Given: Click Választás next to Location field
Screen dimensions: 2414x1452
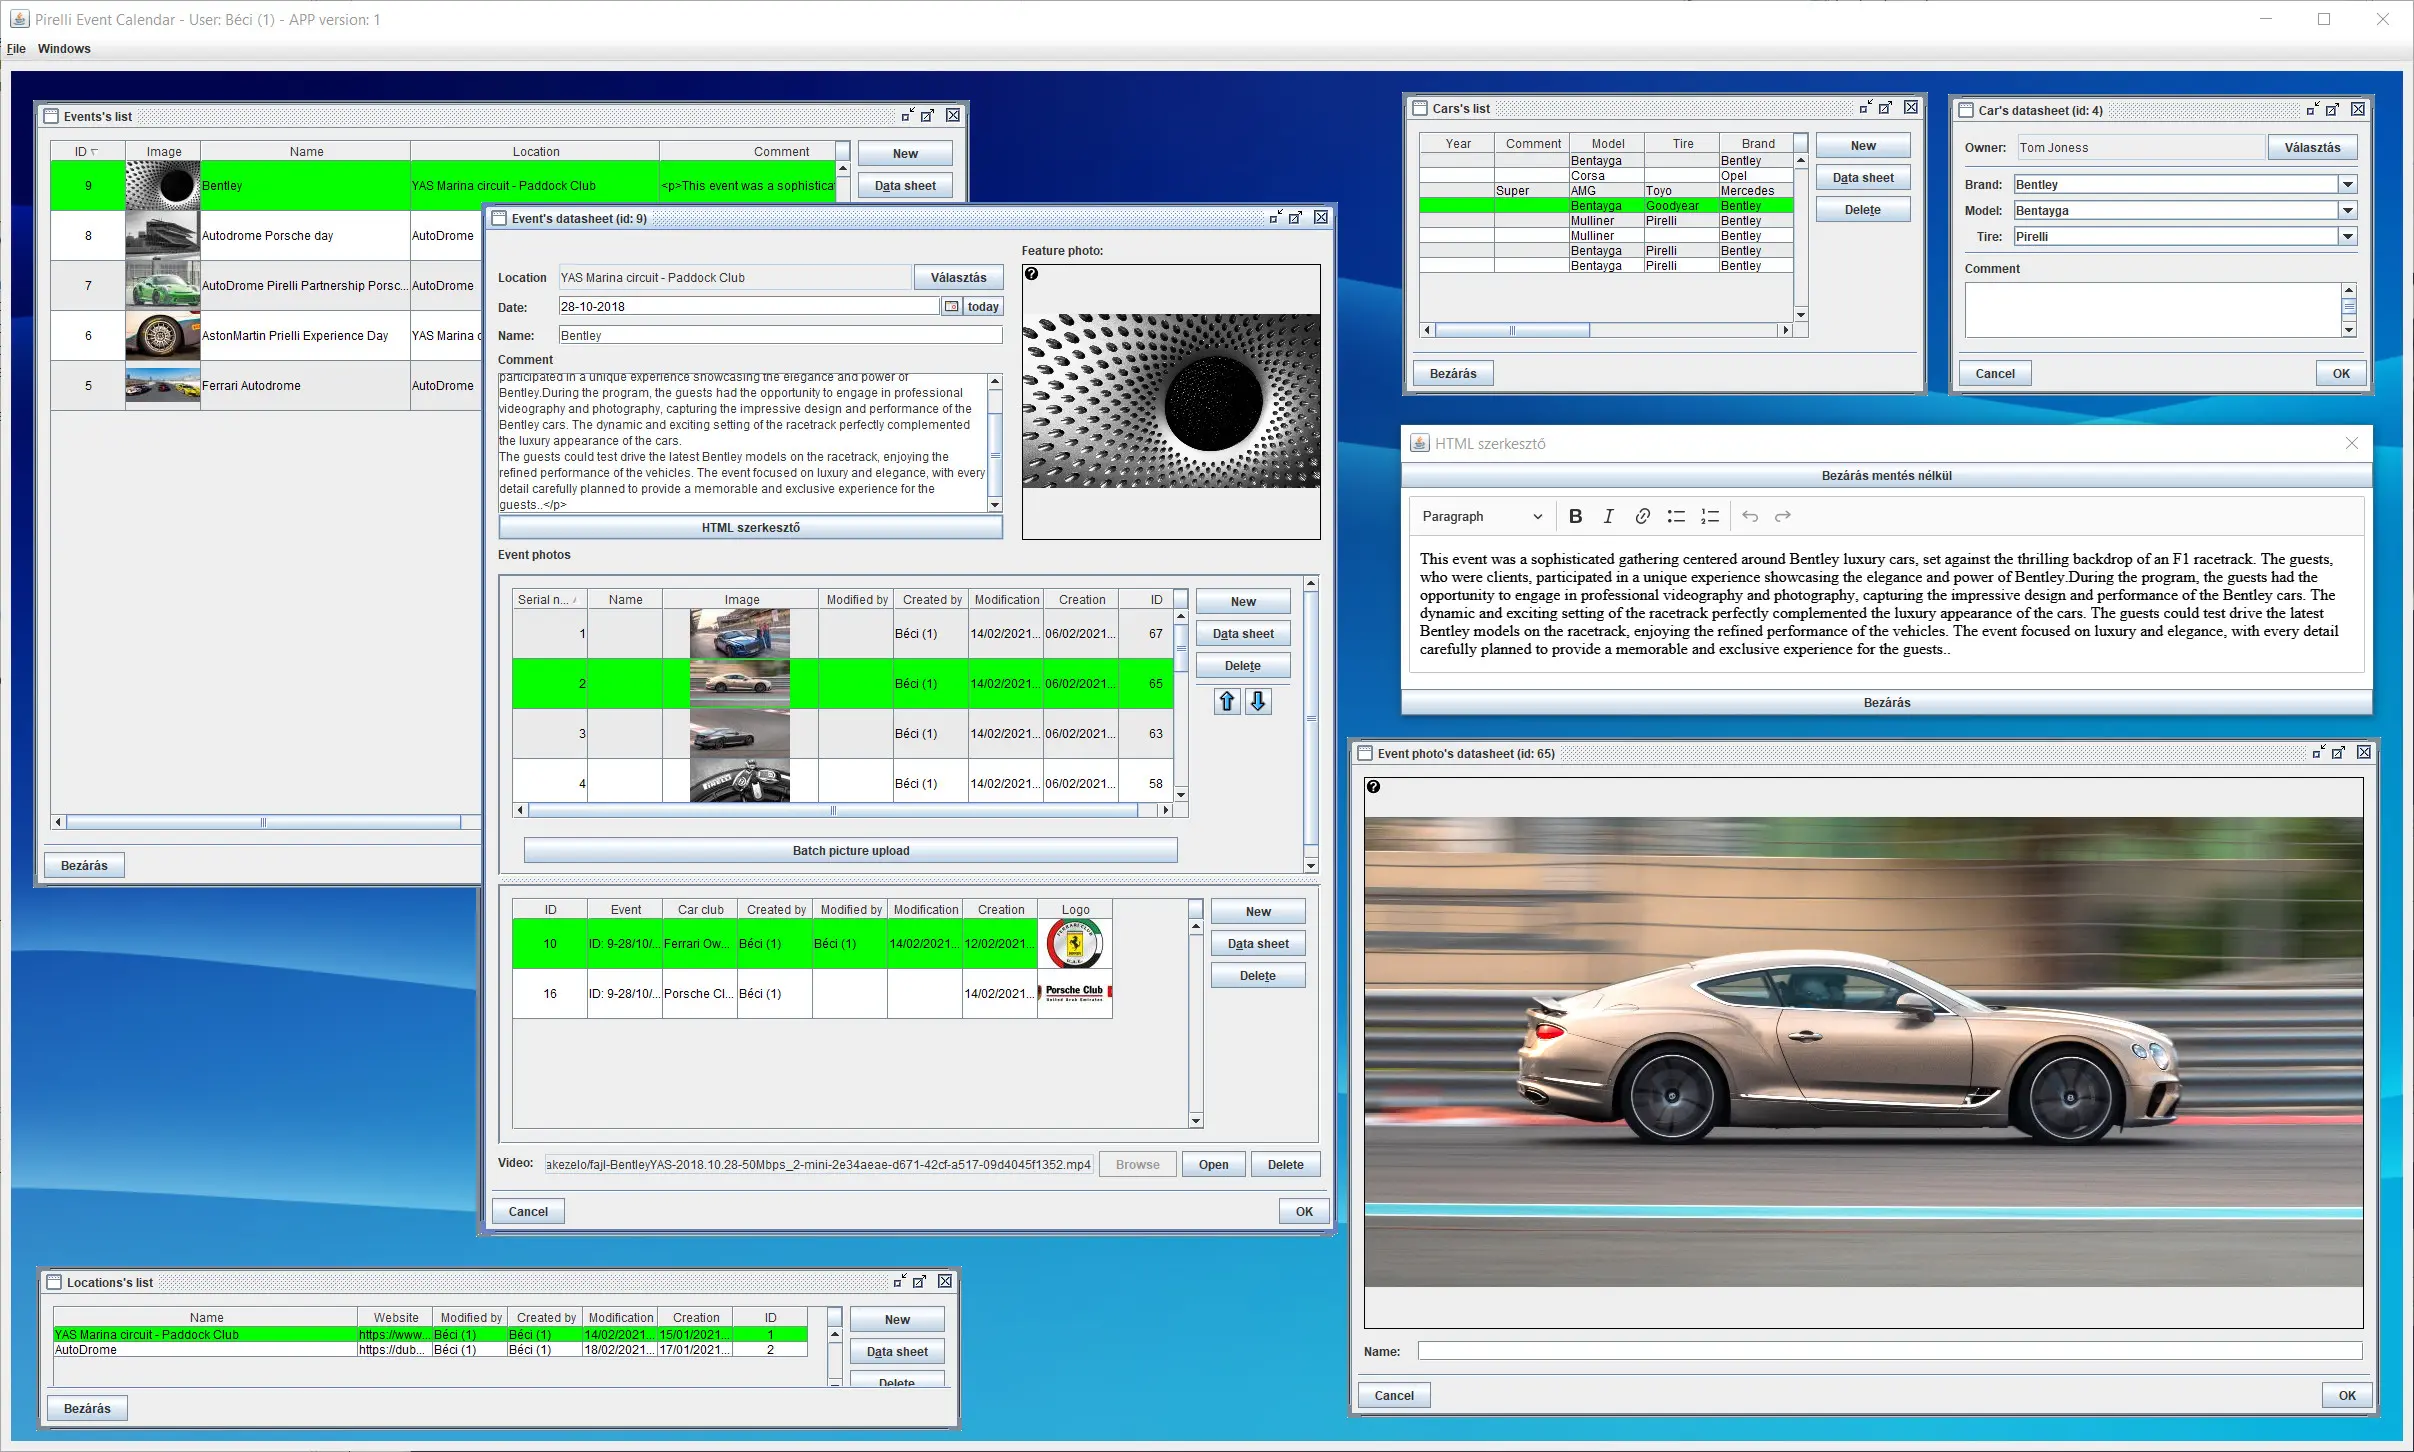Looking at the screenshot, I should [x=958, y=277].
